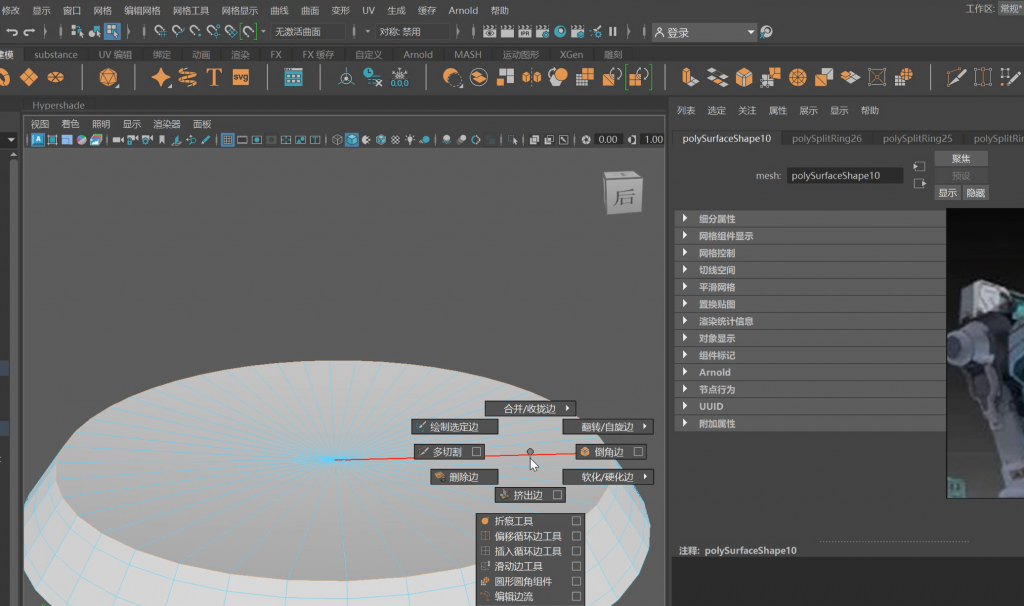The width and height of the screenshot is (1024, 606).
Task: Open options box for 插入循环边工具
Action: coord(576,551)
